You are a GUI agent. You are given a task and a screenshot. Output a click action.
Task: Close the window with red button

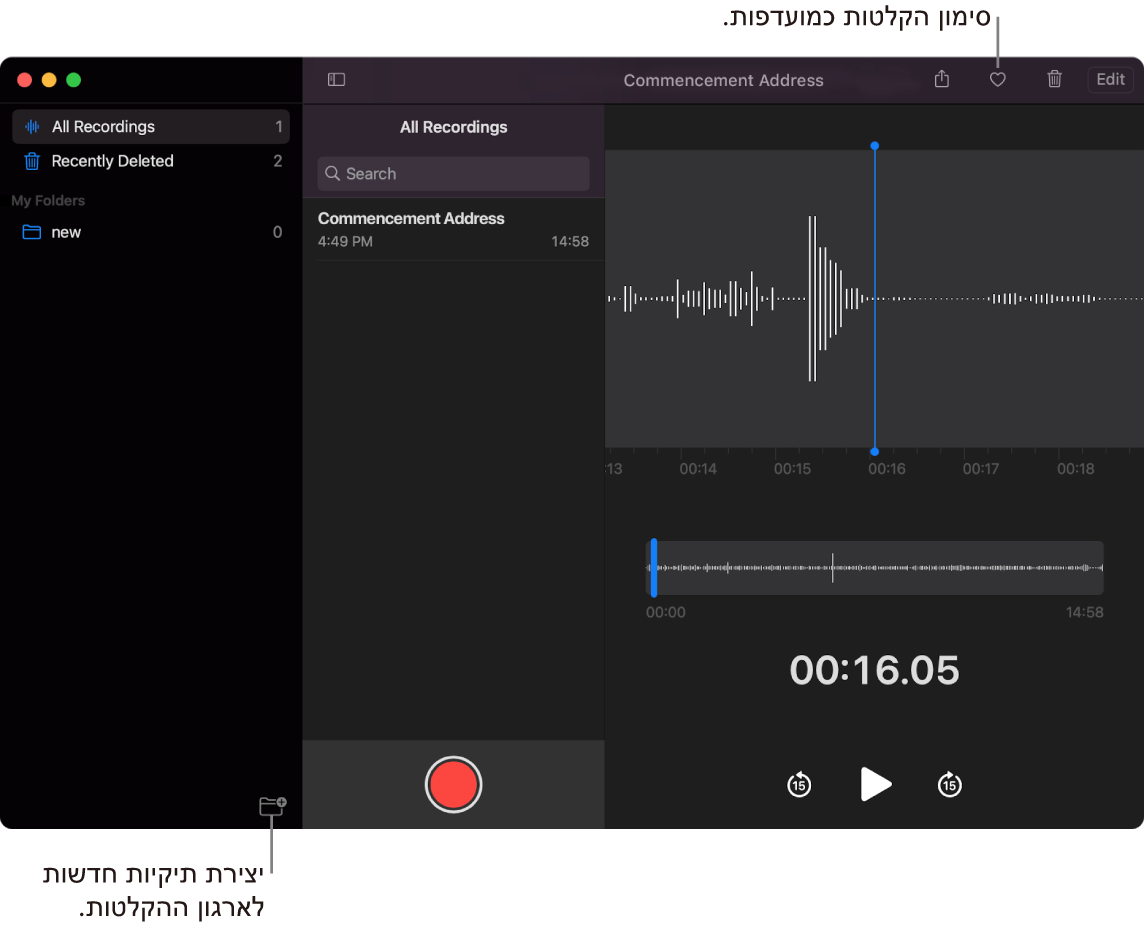pos(24,80)
